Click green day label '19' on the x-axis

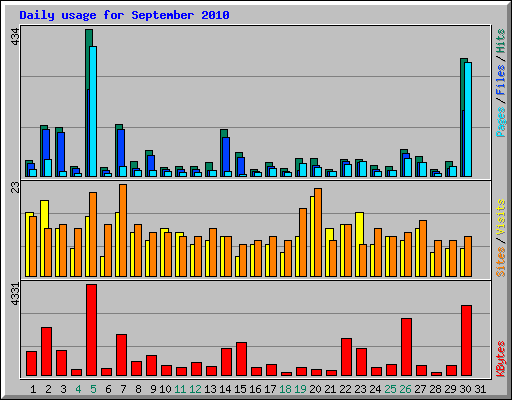pos(300,389)
